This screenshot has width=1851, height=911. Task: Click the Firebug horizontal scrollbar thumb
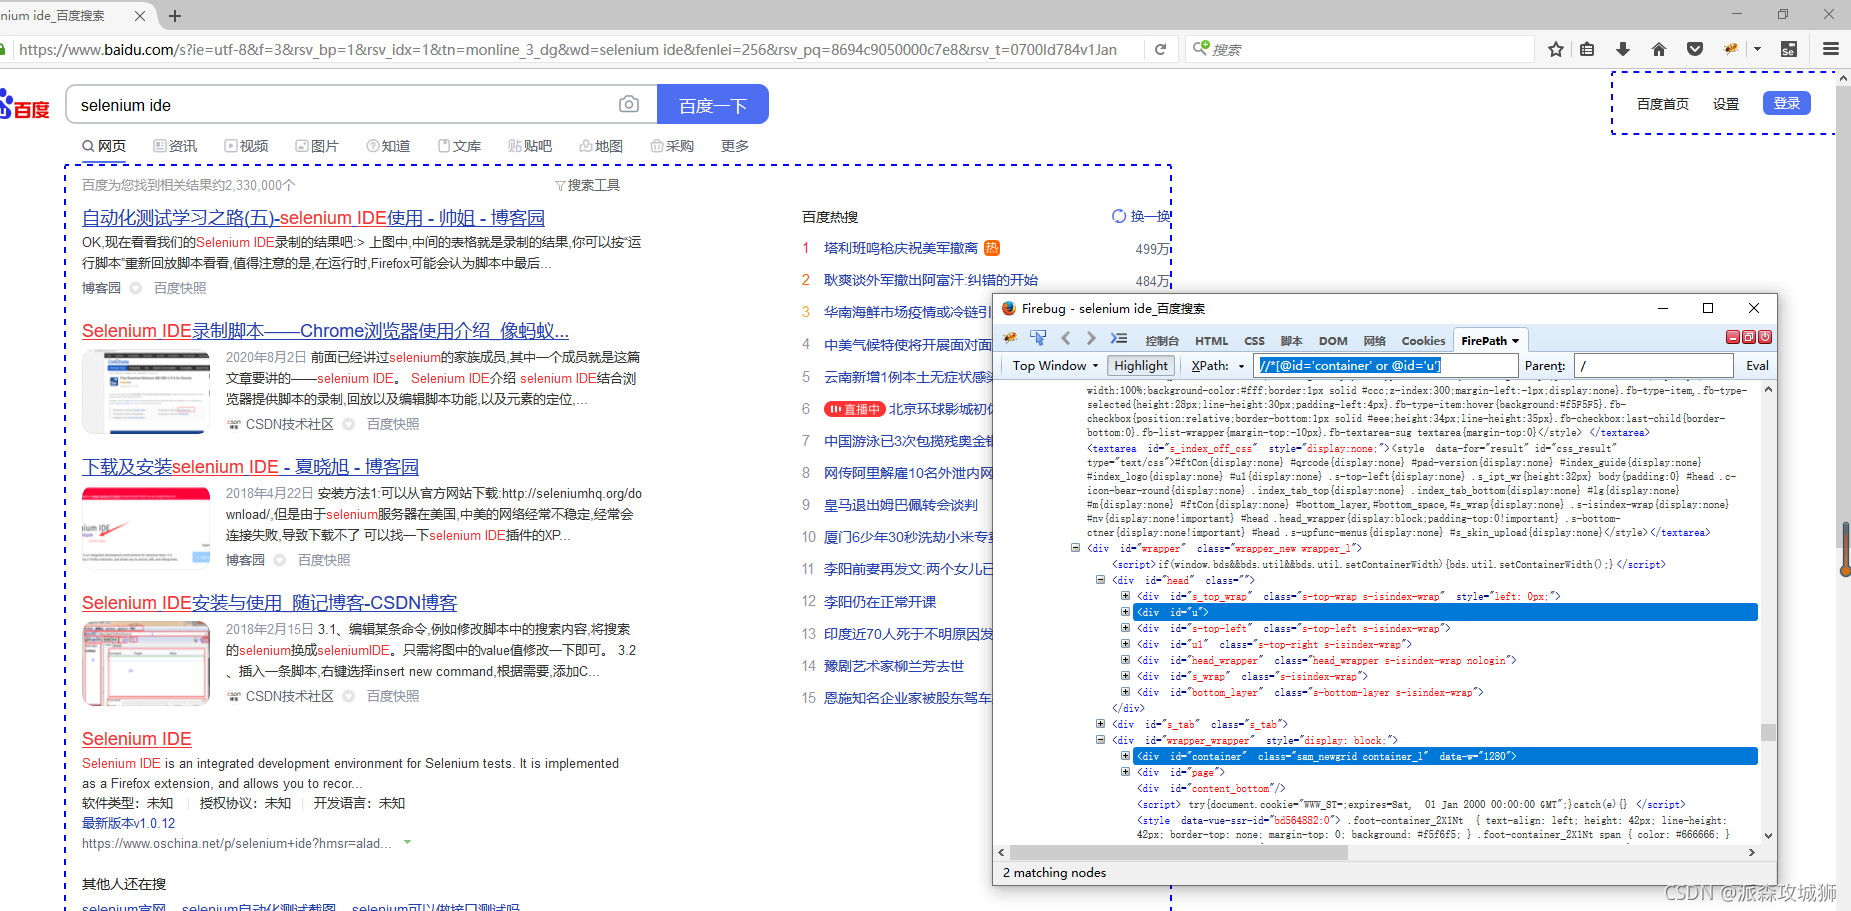[x=1178, y=853]
